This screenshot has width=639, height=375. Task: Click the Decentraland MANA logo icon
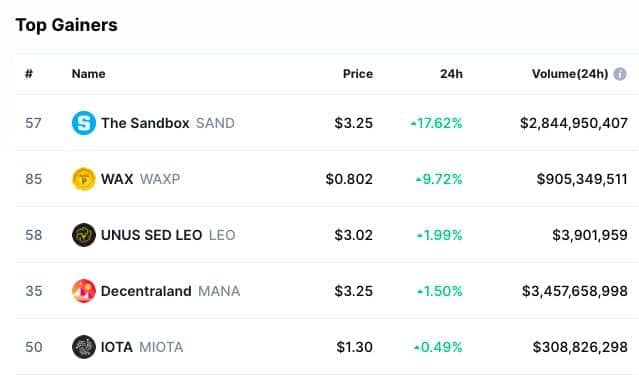(x=84, y=291)
